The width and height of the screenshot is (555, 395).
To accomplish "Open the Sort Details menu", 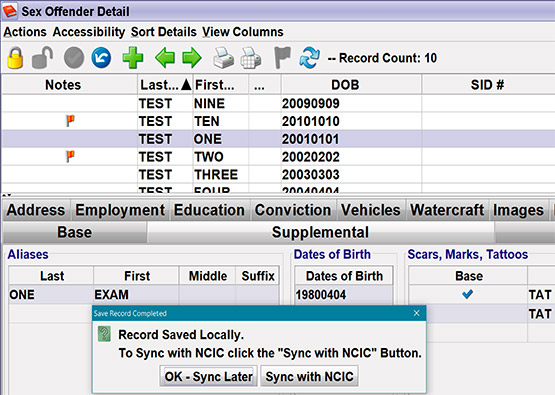I will 164,32.
